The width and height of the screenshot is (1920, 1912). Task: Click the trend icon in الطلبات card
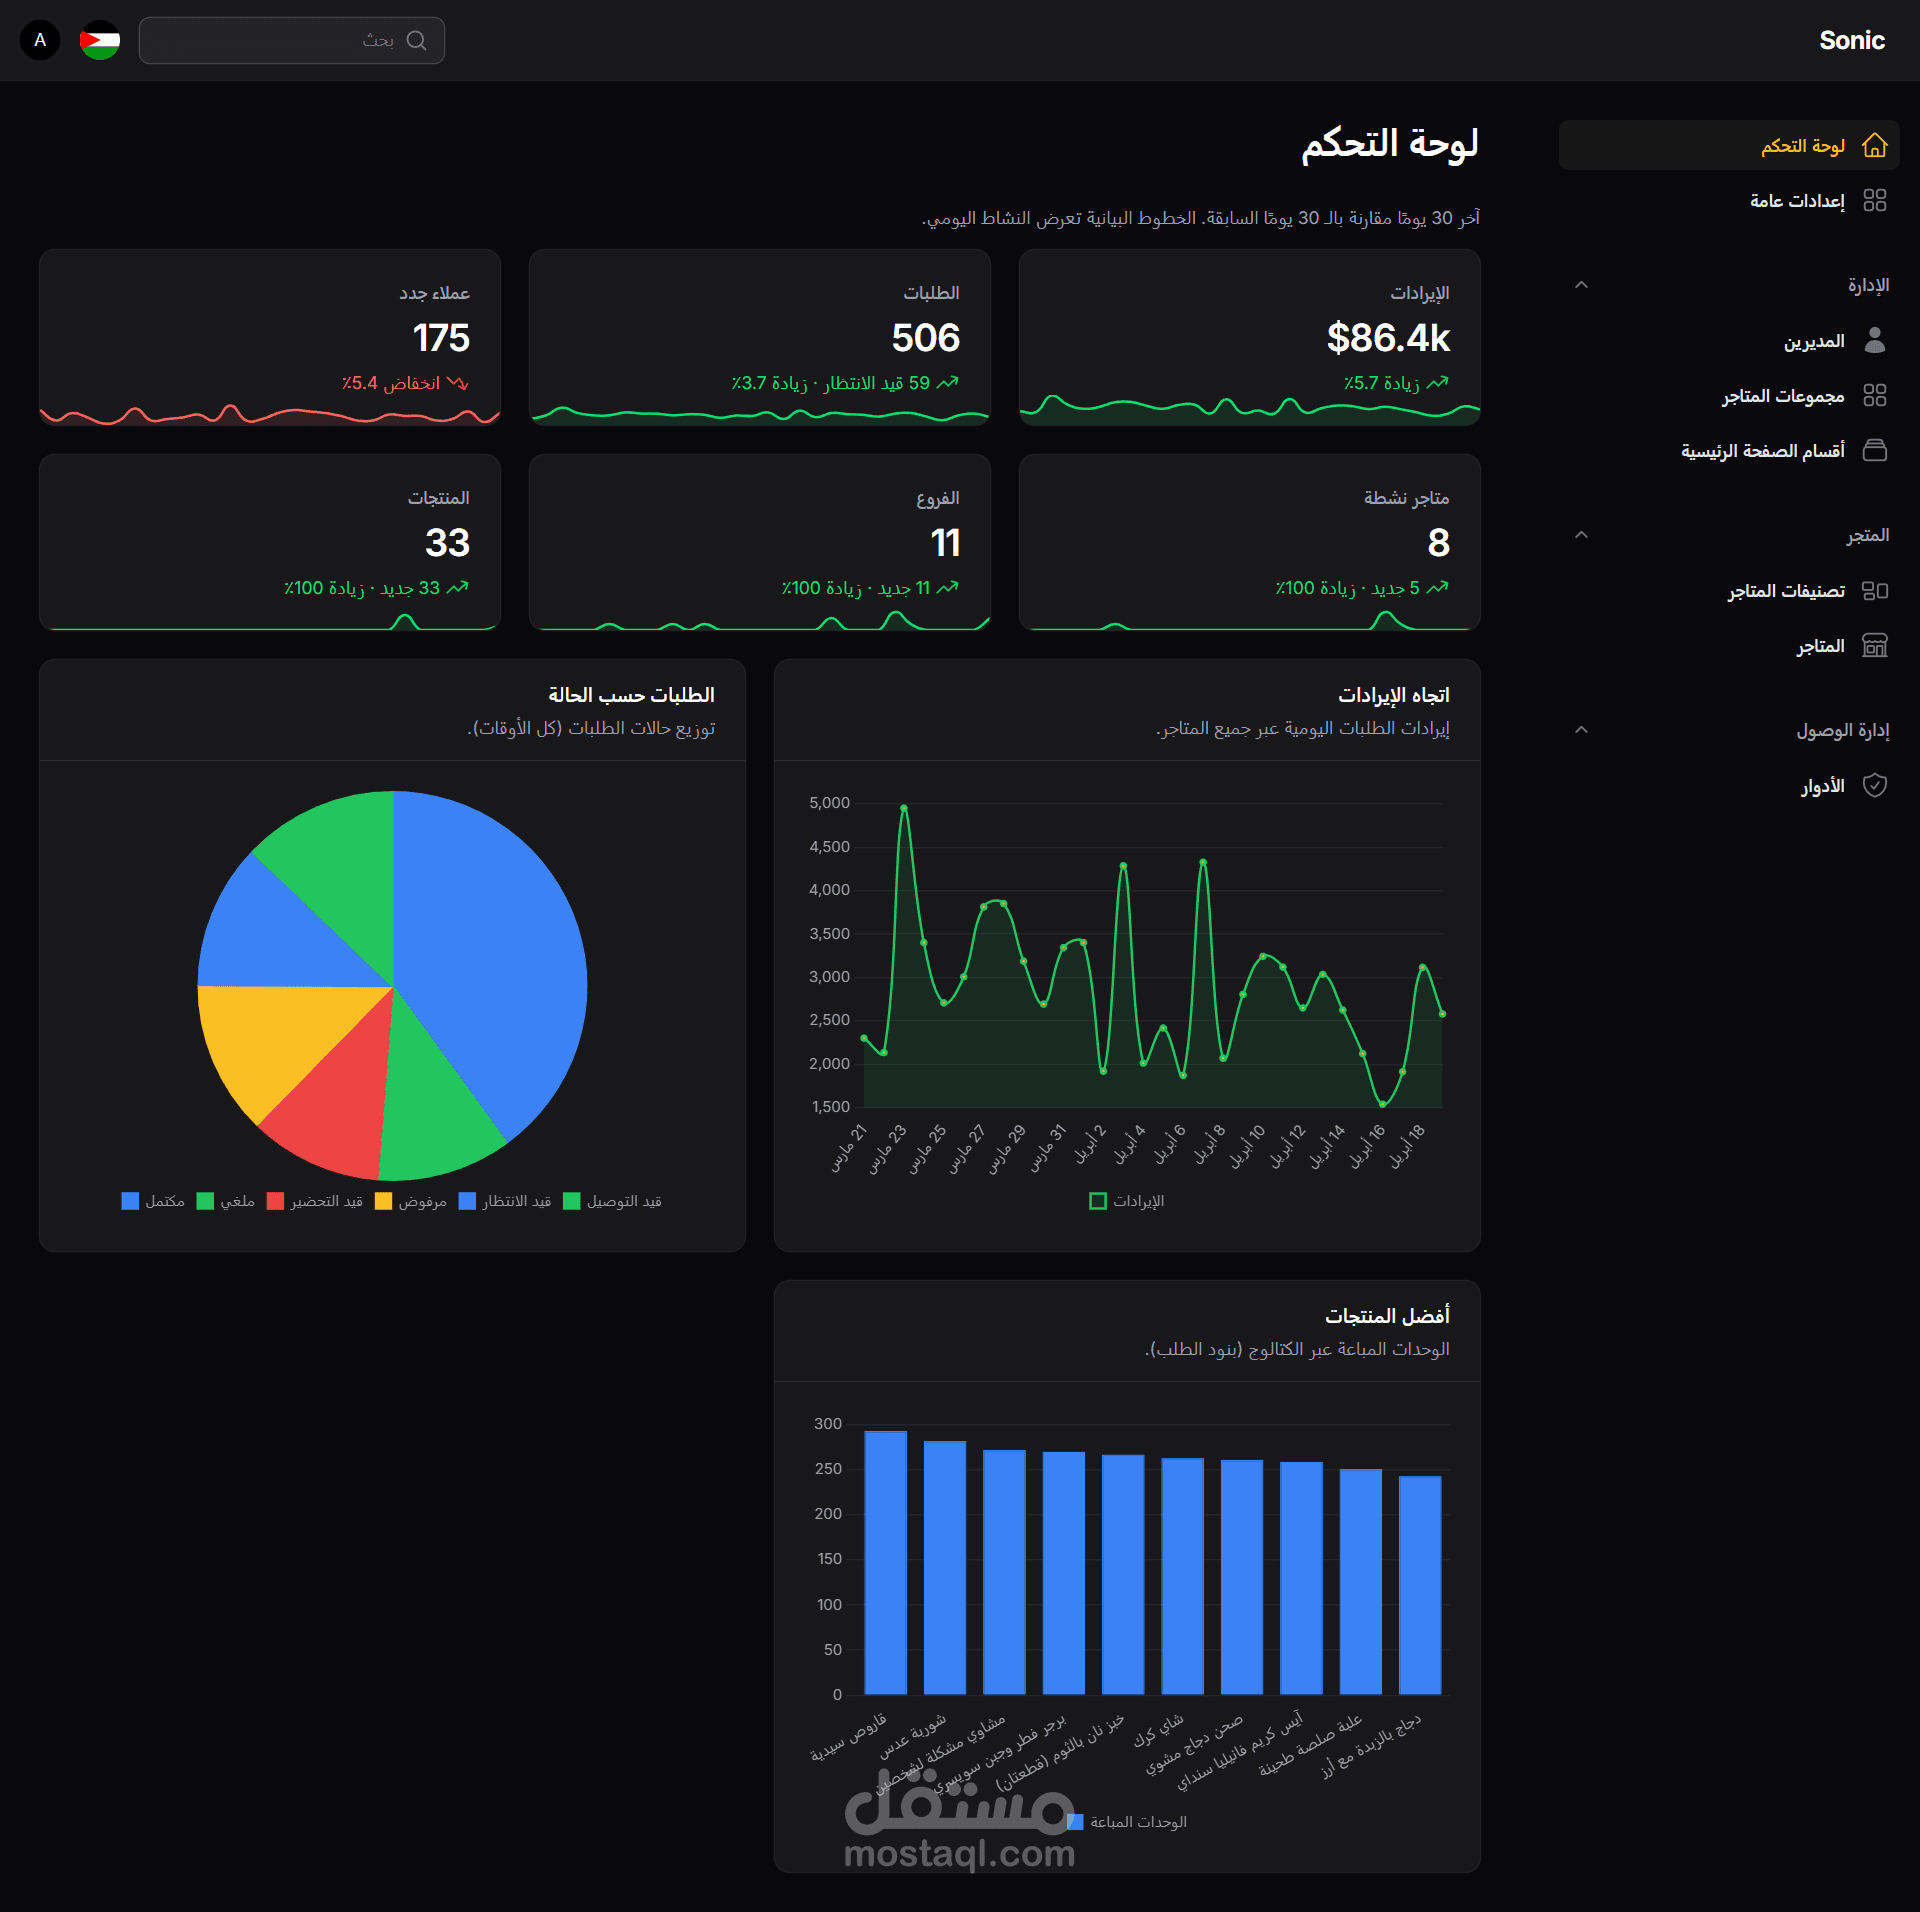(948, 383)
